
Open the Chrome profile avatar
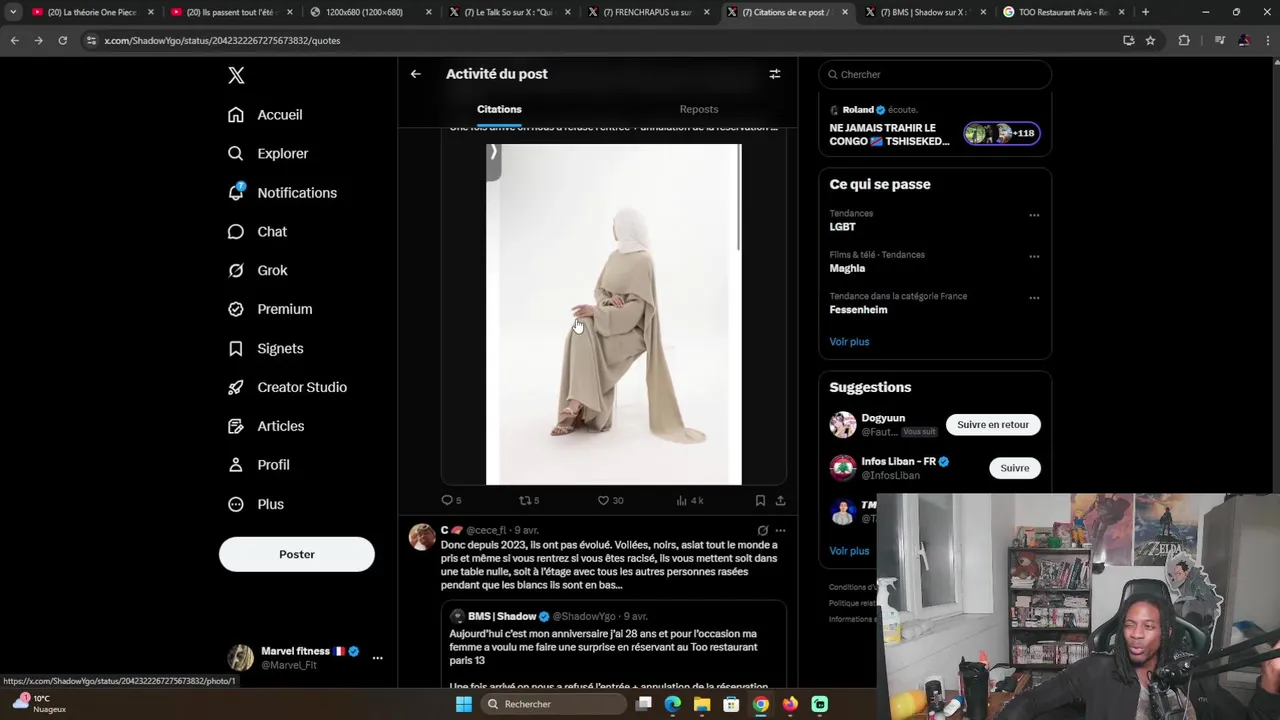[x=1244, y=41]
